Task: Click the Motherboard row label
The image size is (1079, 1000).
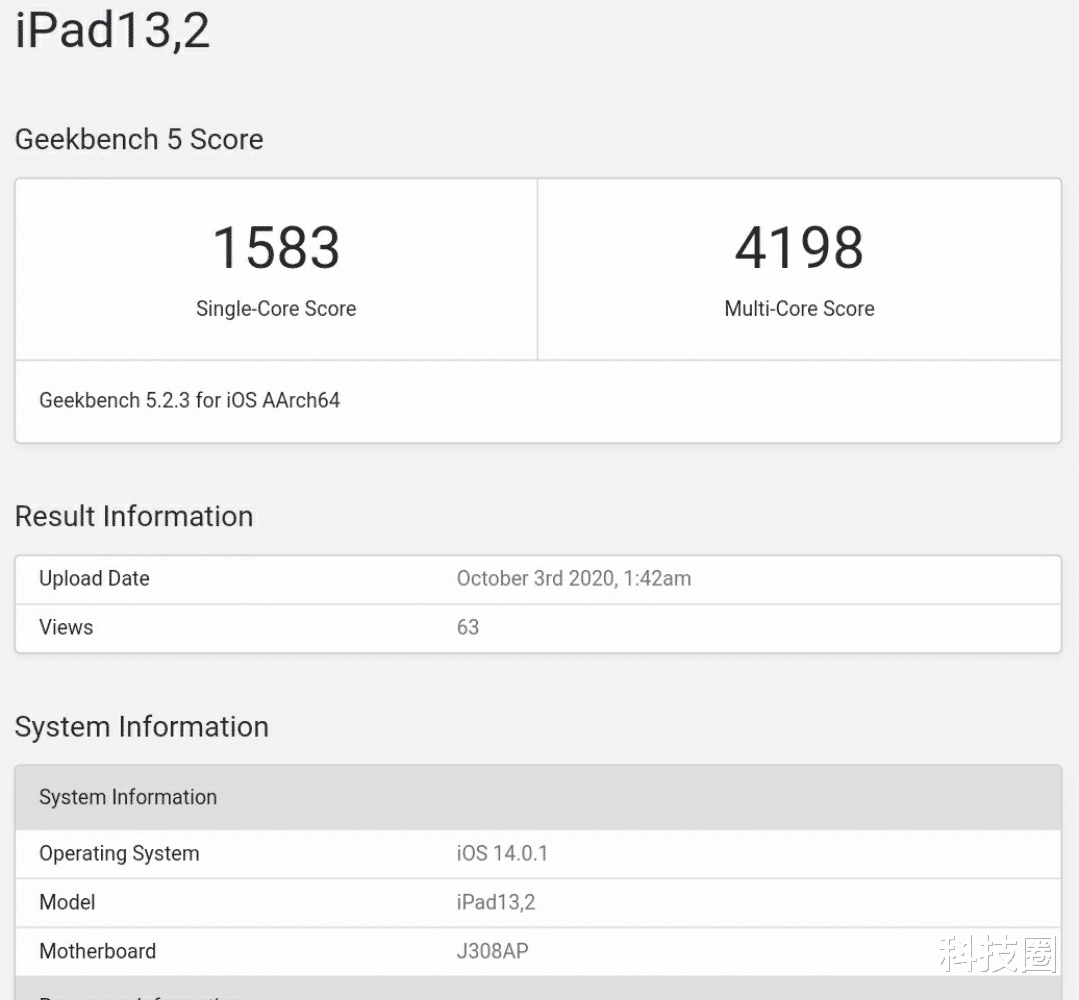Action: (x=98, y=951)
